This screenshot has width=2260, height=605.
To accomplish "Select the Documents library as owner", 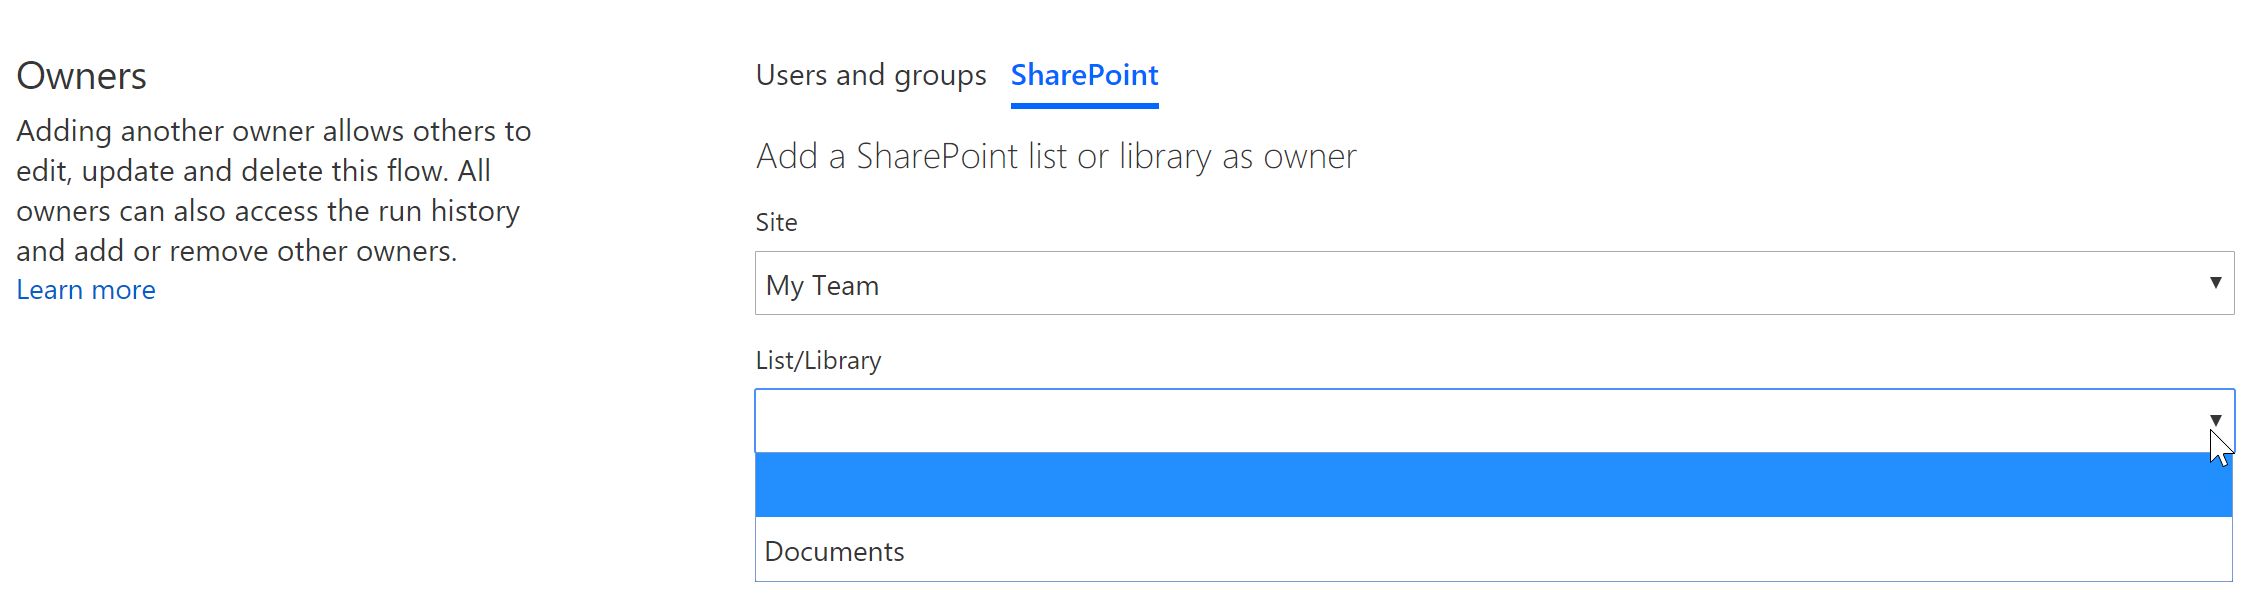I will coord(833,551).
